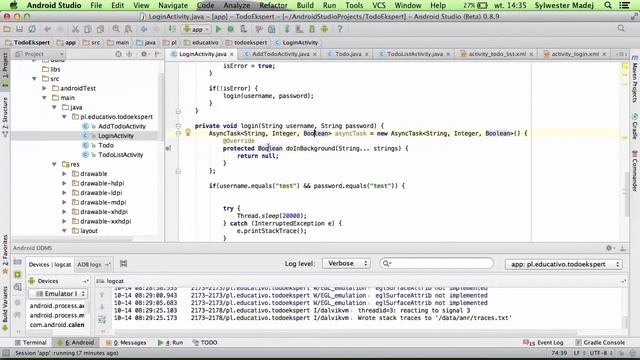
Task: Click the Replace toolbar icon
Action: click(128, 29)
